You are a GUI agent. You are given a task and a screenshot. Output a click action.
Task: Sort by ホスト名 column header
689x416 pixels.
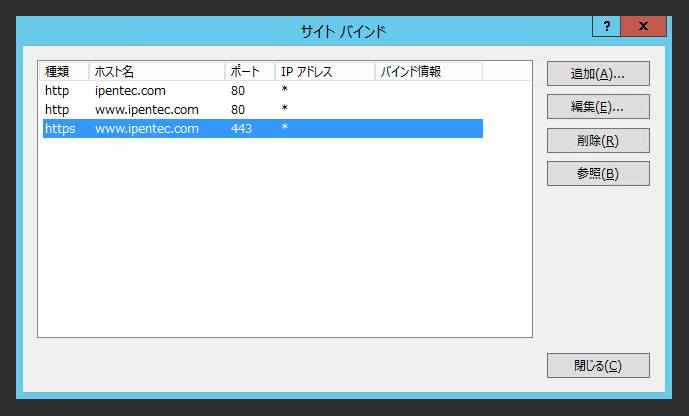coord(157,72)
